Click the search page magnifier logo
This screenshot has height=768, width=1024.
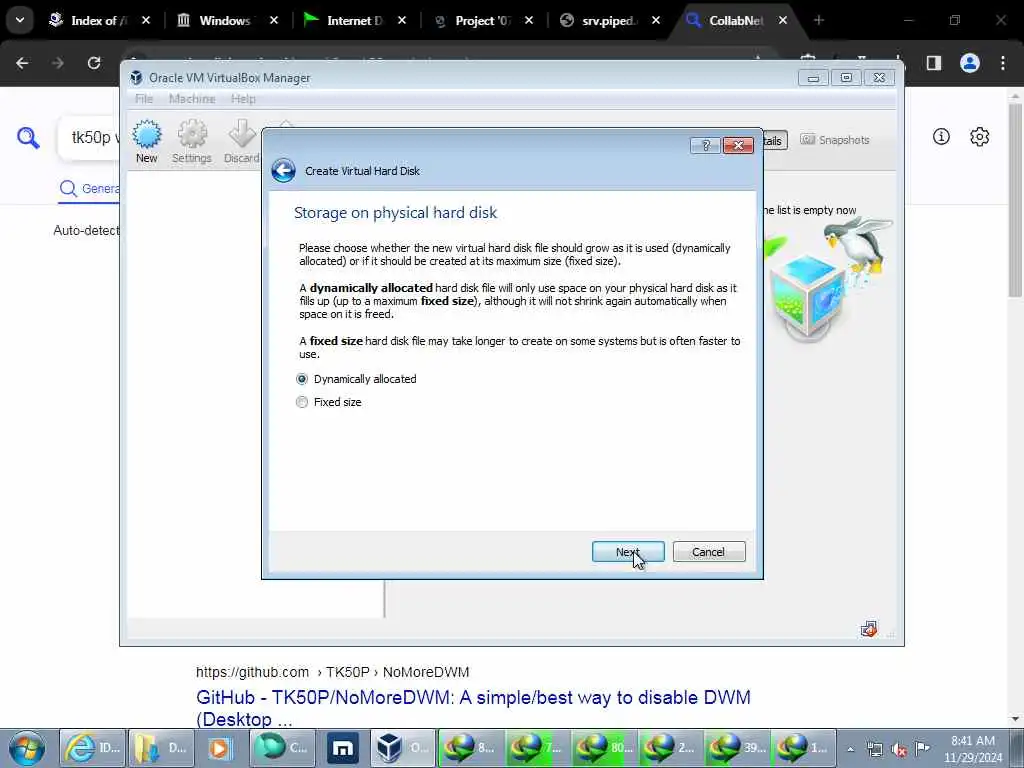(x=28, y=138)
